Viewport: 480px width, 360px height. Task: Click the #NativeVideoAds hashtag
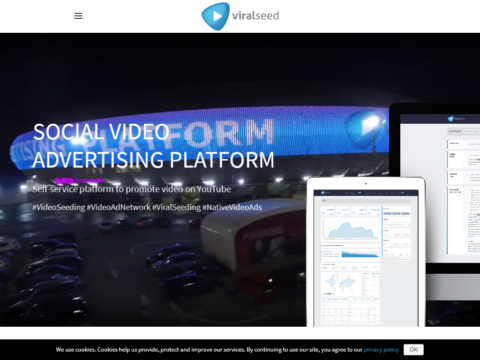pos(232,207)
